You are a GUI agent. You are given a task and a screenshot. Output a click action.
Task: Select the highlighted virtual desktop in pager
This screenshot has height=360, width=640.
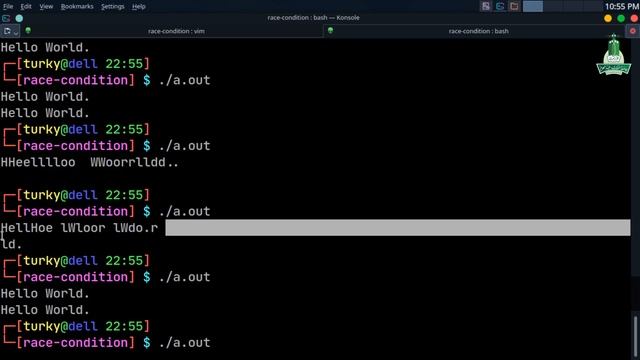pyautogui.click(x=533, y=6)
